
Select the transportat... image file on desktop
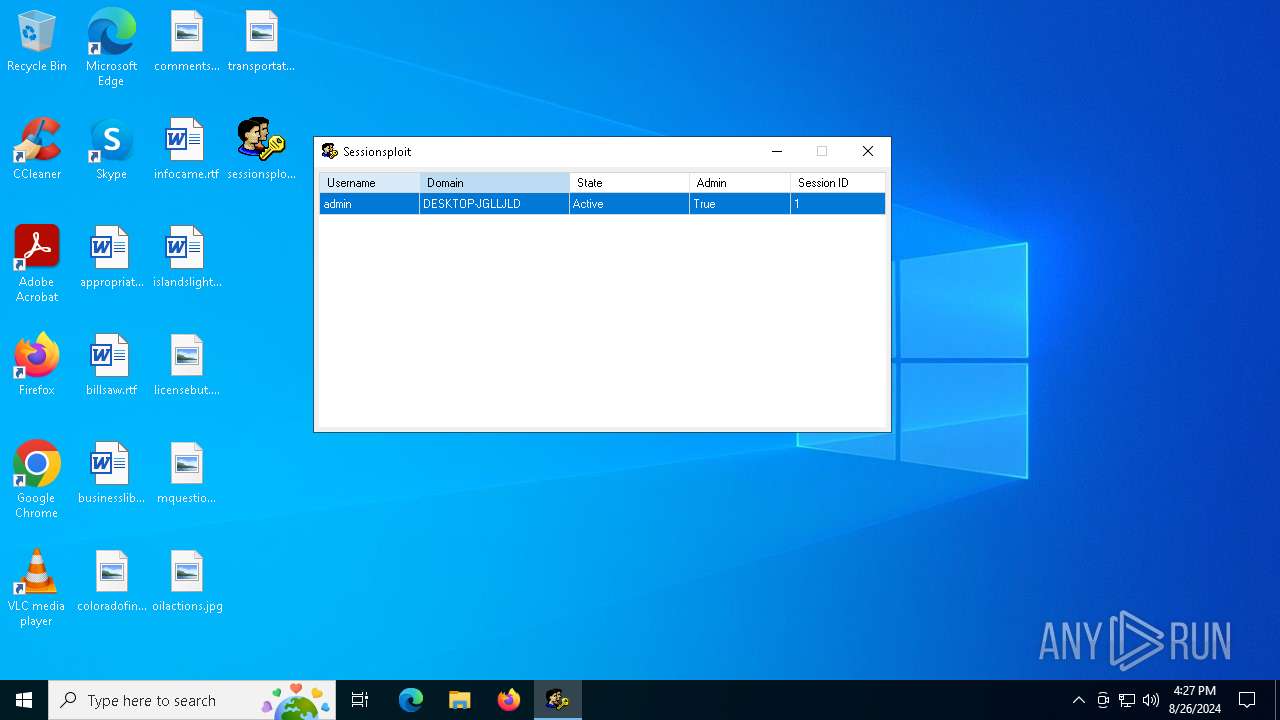point(261,42)
